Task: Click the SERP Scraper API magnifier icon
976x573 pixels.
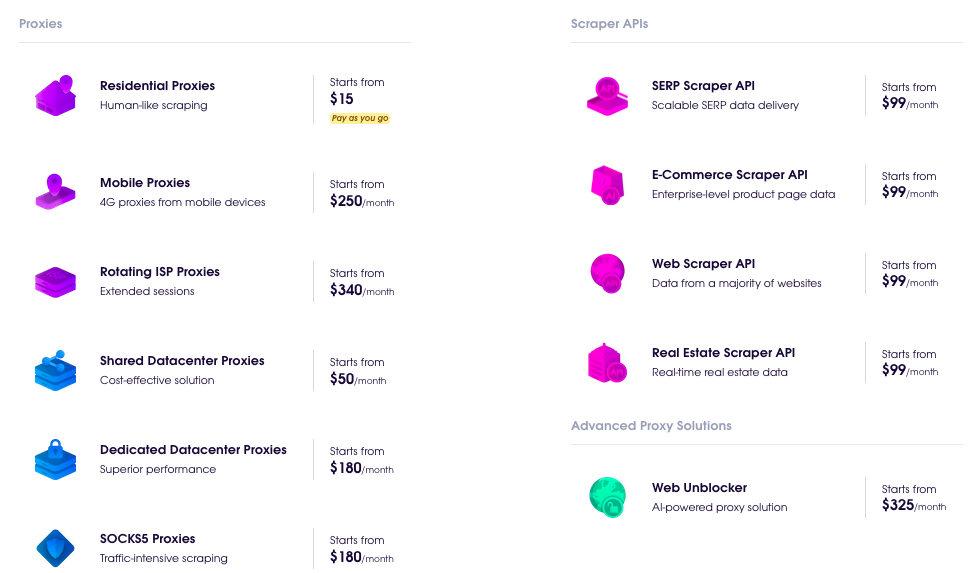Action: click(608, 96)
